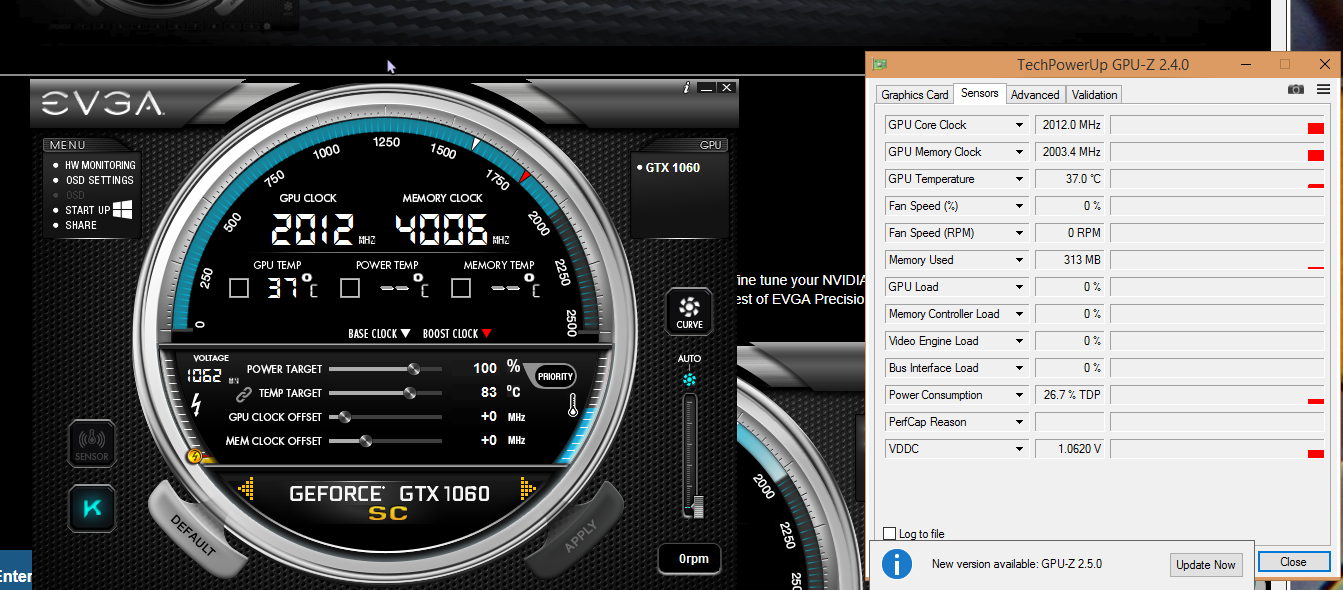Click the K-Boost icon button
The height and width of the screenshot is (590, 1343).
pyautogui.click(x=92, y=508)
